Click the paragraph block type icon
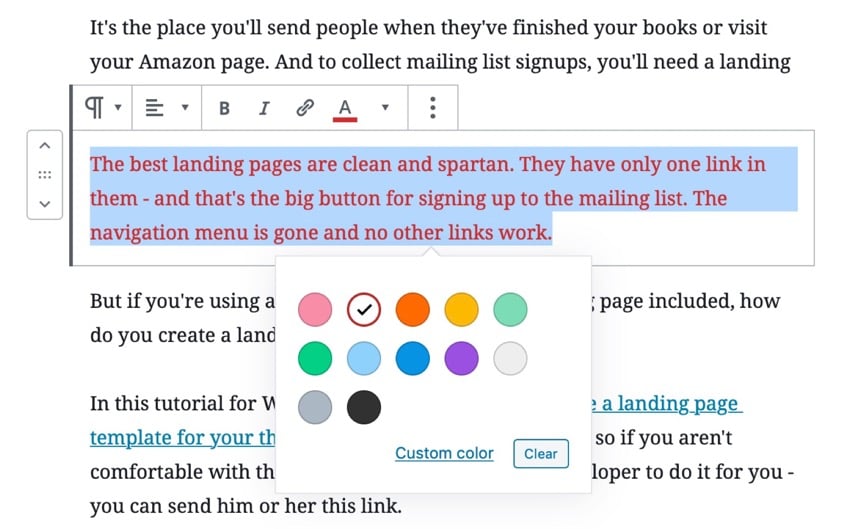850x529 pixels. point(94,107)
